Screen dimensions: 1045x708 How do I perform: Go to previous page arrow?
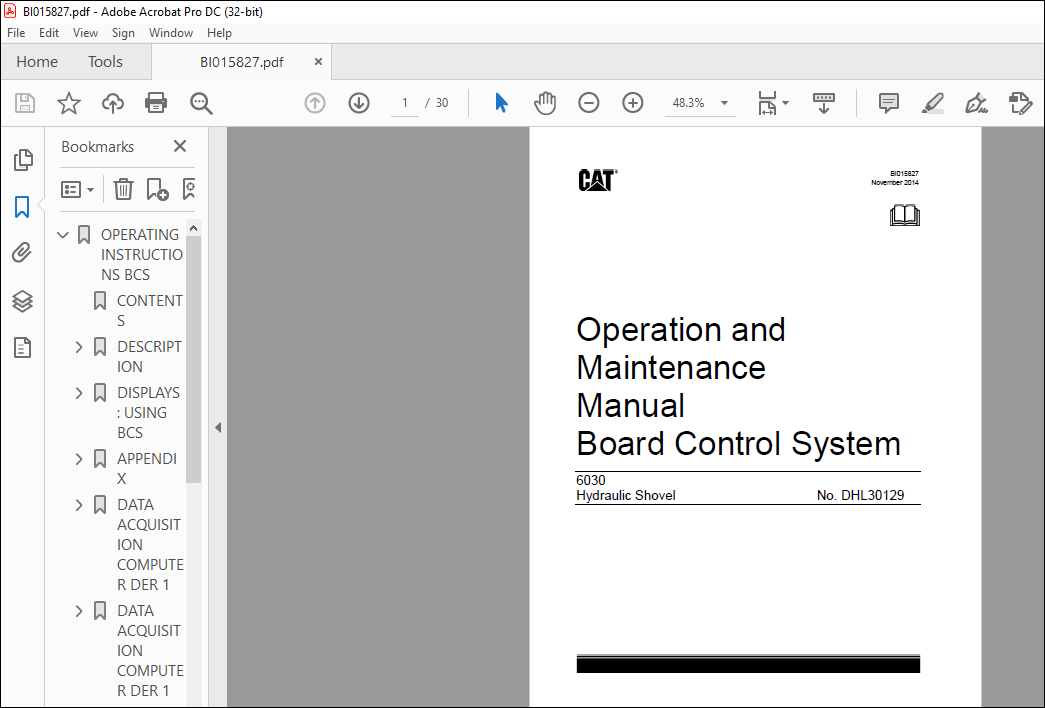coord(315,103)
